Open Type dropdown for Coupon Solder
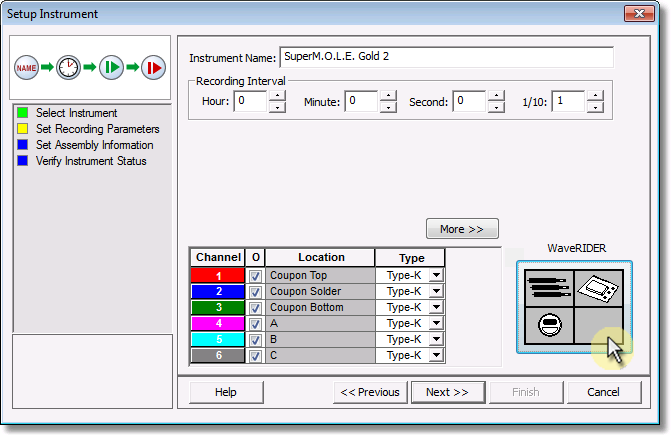 coord(436,291)
